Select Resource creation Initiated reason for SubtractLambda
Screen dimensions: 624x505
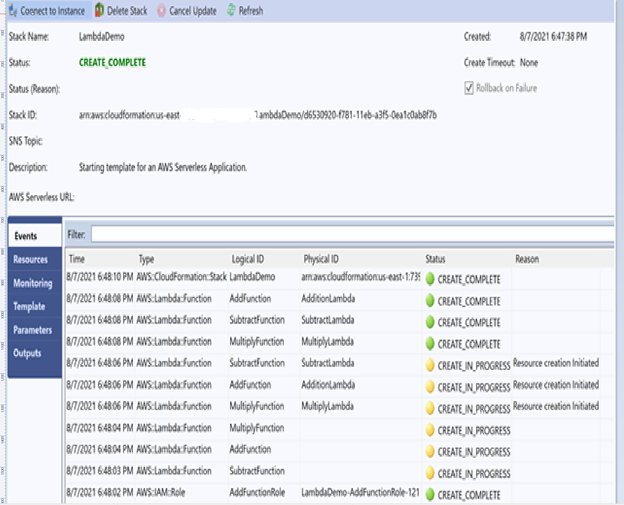click(556, 363)
